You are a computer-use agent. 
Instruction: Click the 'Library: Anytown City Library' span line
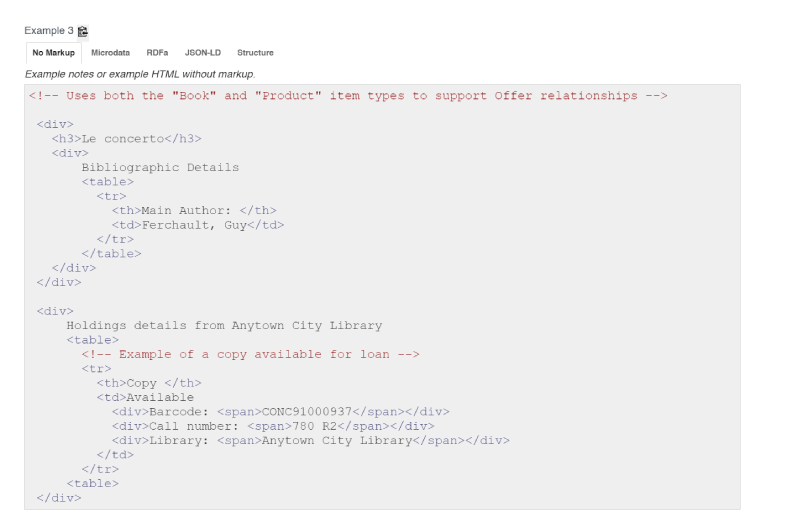coord(311,440)
